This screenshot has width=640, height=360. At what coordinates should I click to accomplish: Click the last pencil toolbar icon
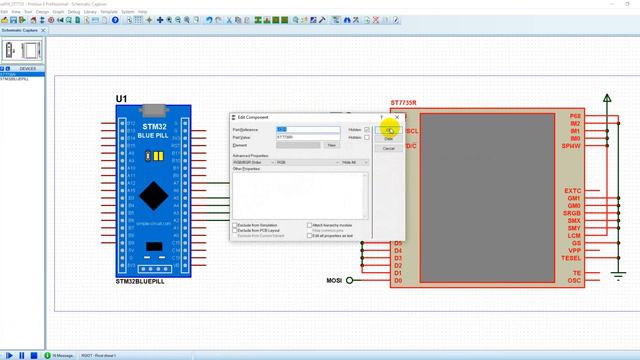(396, 20)
